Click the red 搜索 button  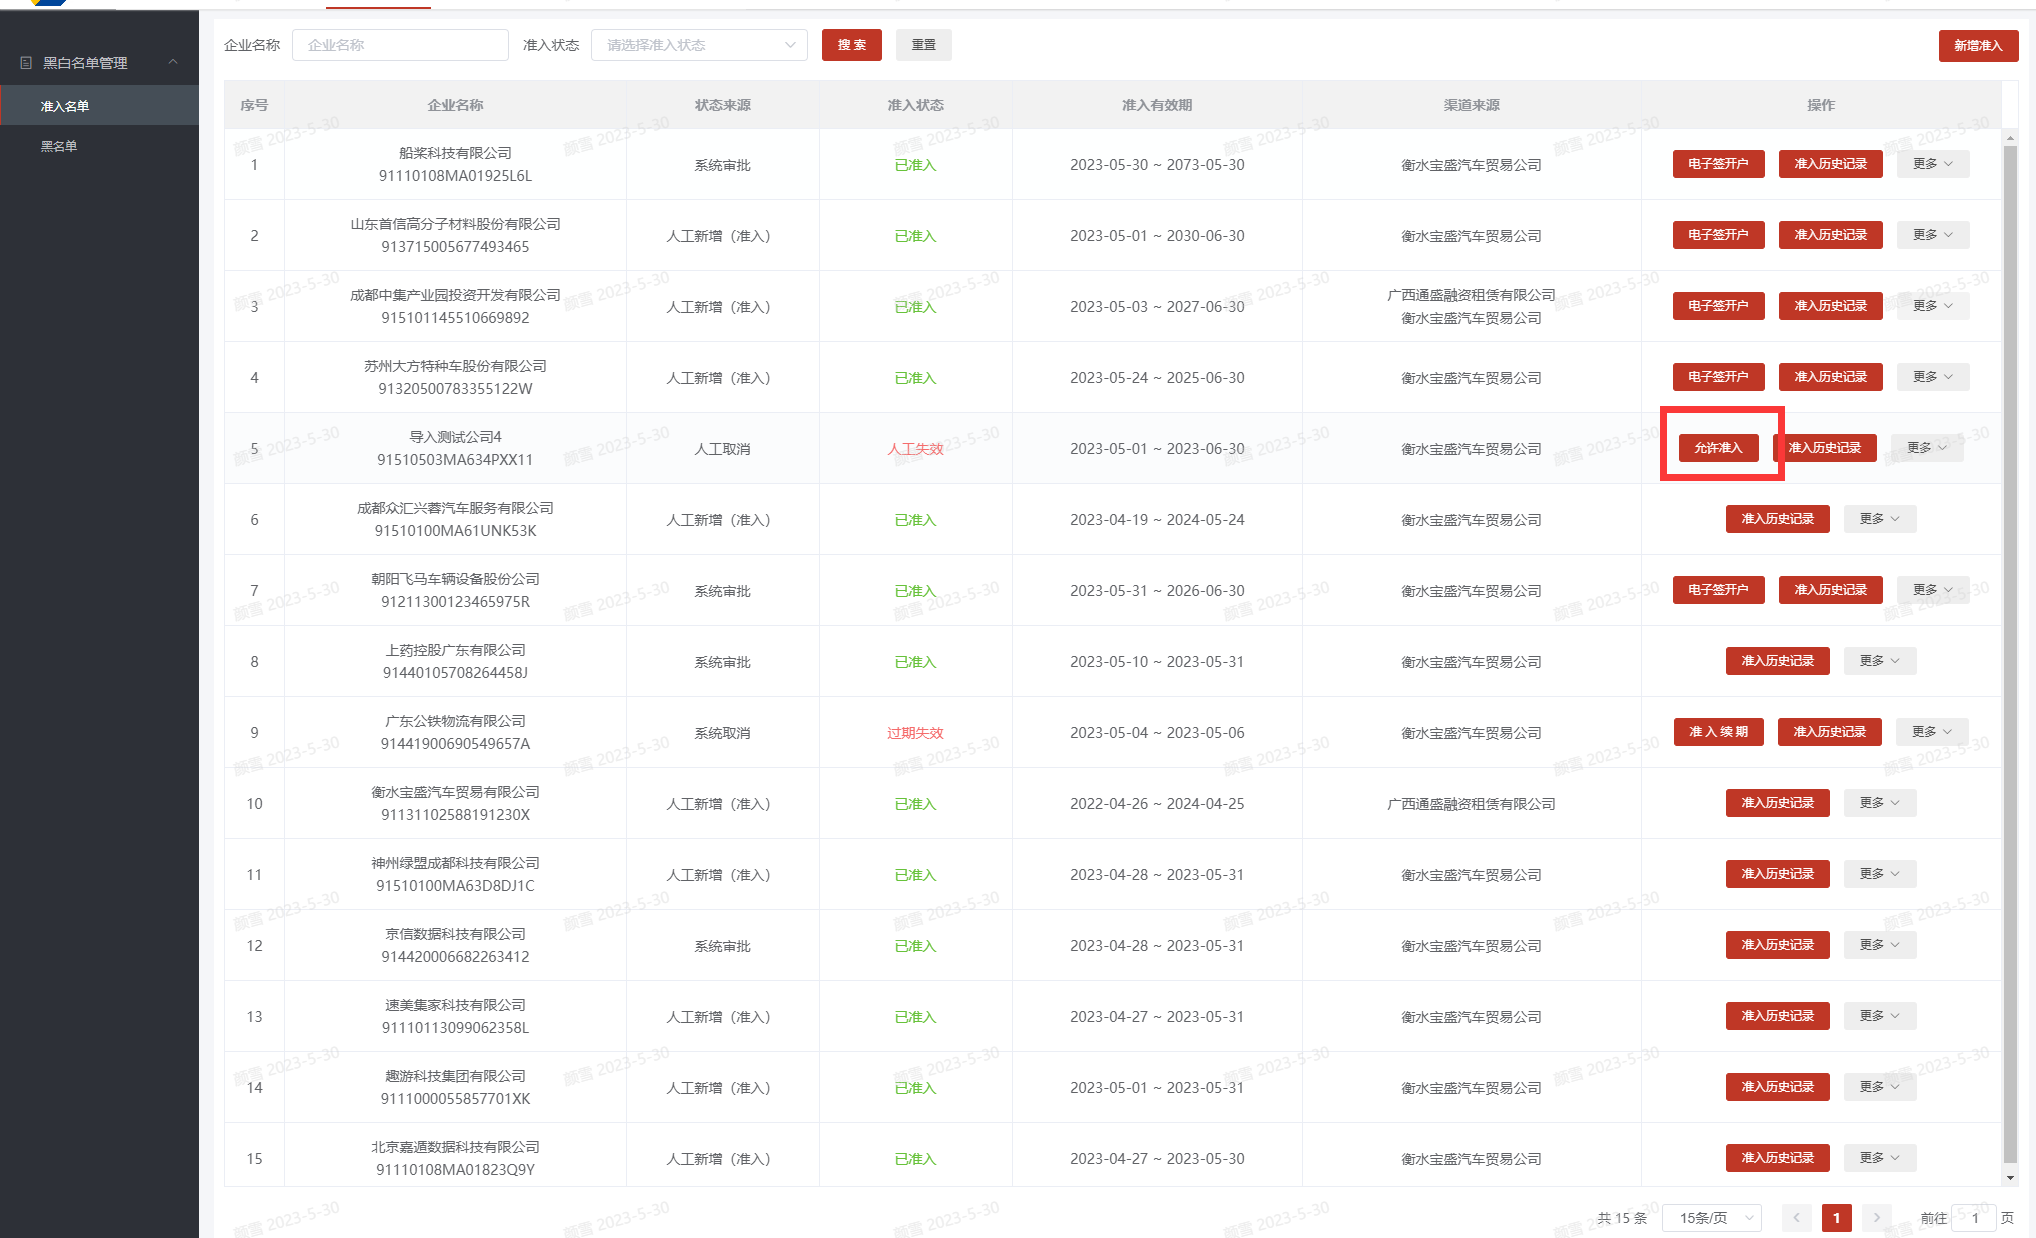click(x=851, y=45)
